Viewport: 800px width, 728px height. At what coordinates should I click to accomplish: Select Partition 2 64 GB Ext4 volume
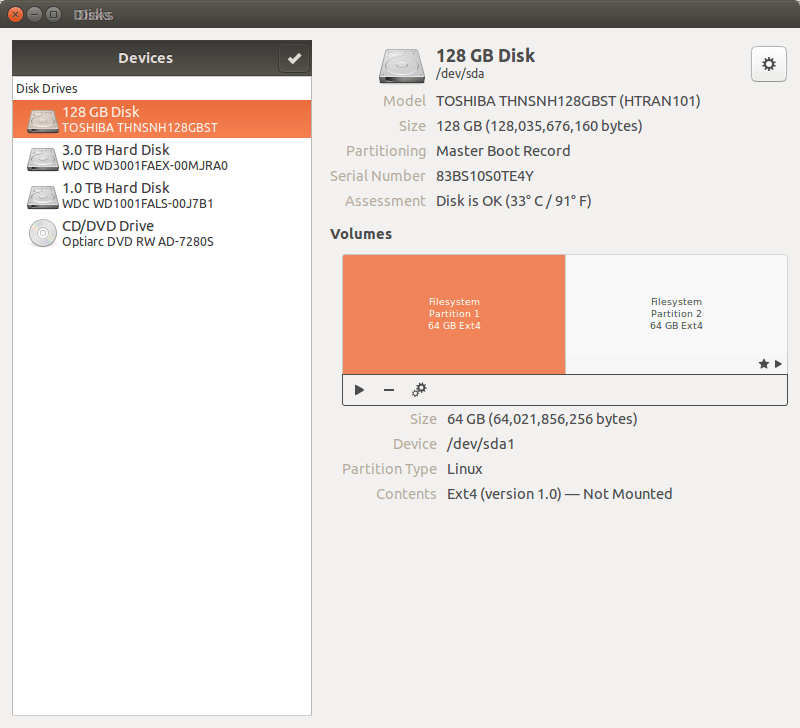point(676,313)
